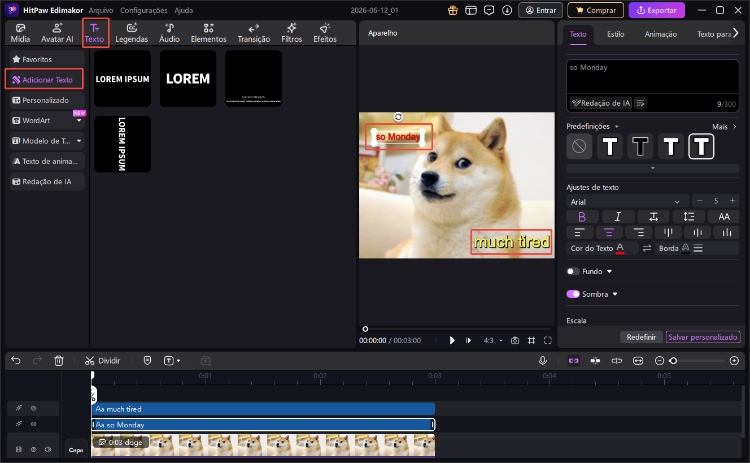Open the feedback message icon in title bar
Image resolution: width=750 pixels, height=463 pixels.
[489, 10]
